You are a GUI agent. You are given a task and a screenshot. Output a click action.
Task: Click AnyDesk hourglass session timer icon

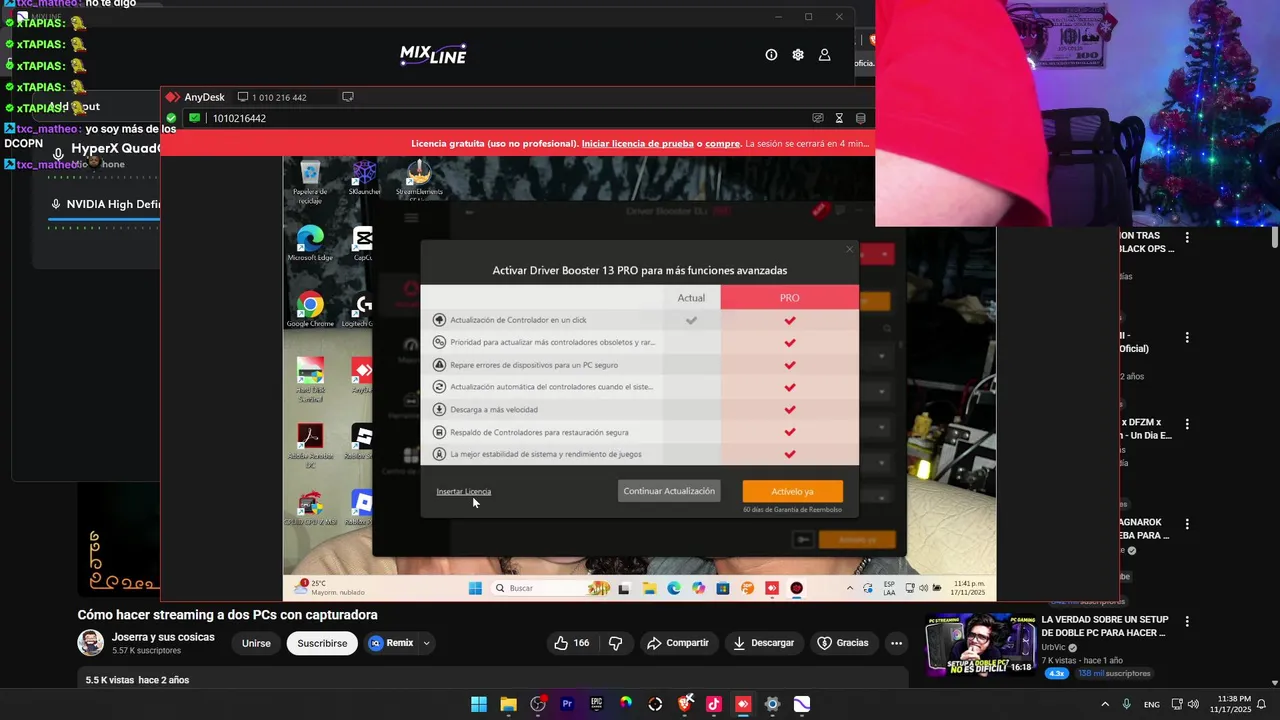(839, 118)
